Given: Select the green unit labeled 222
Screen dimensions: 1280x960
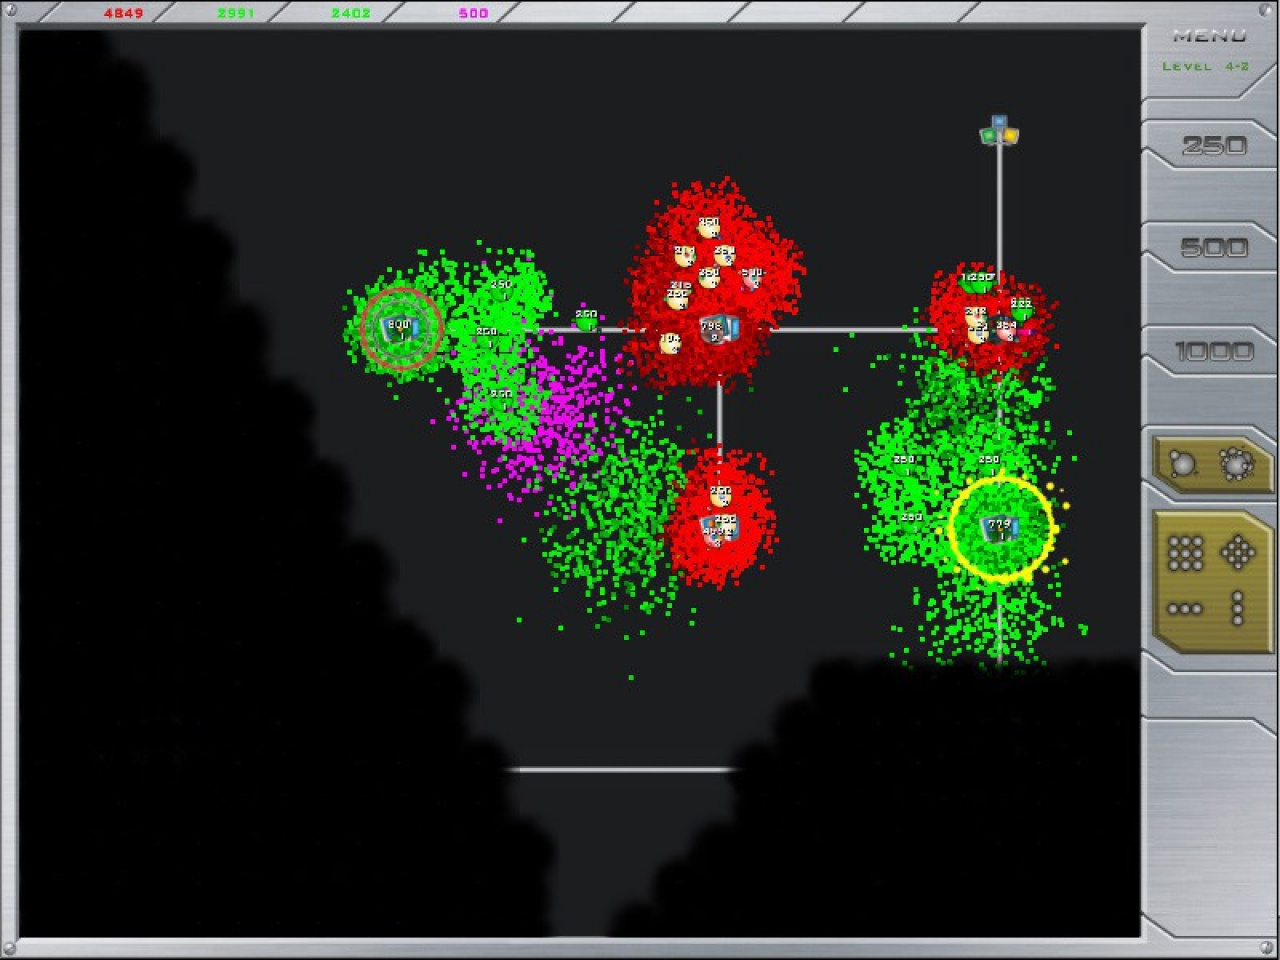Looking at the screenshot, I should tap(1021, 307).
